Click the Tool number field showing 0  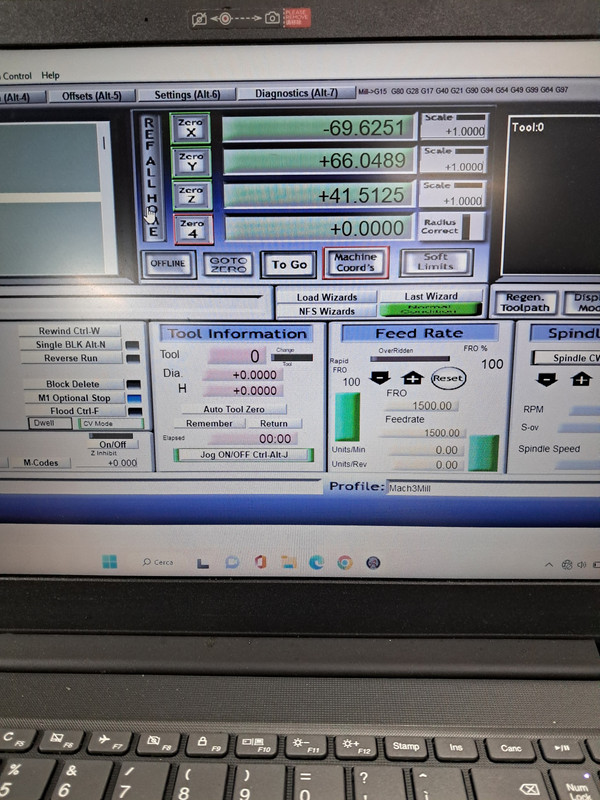[x=237, y=356]
